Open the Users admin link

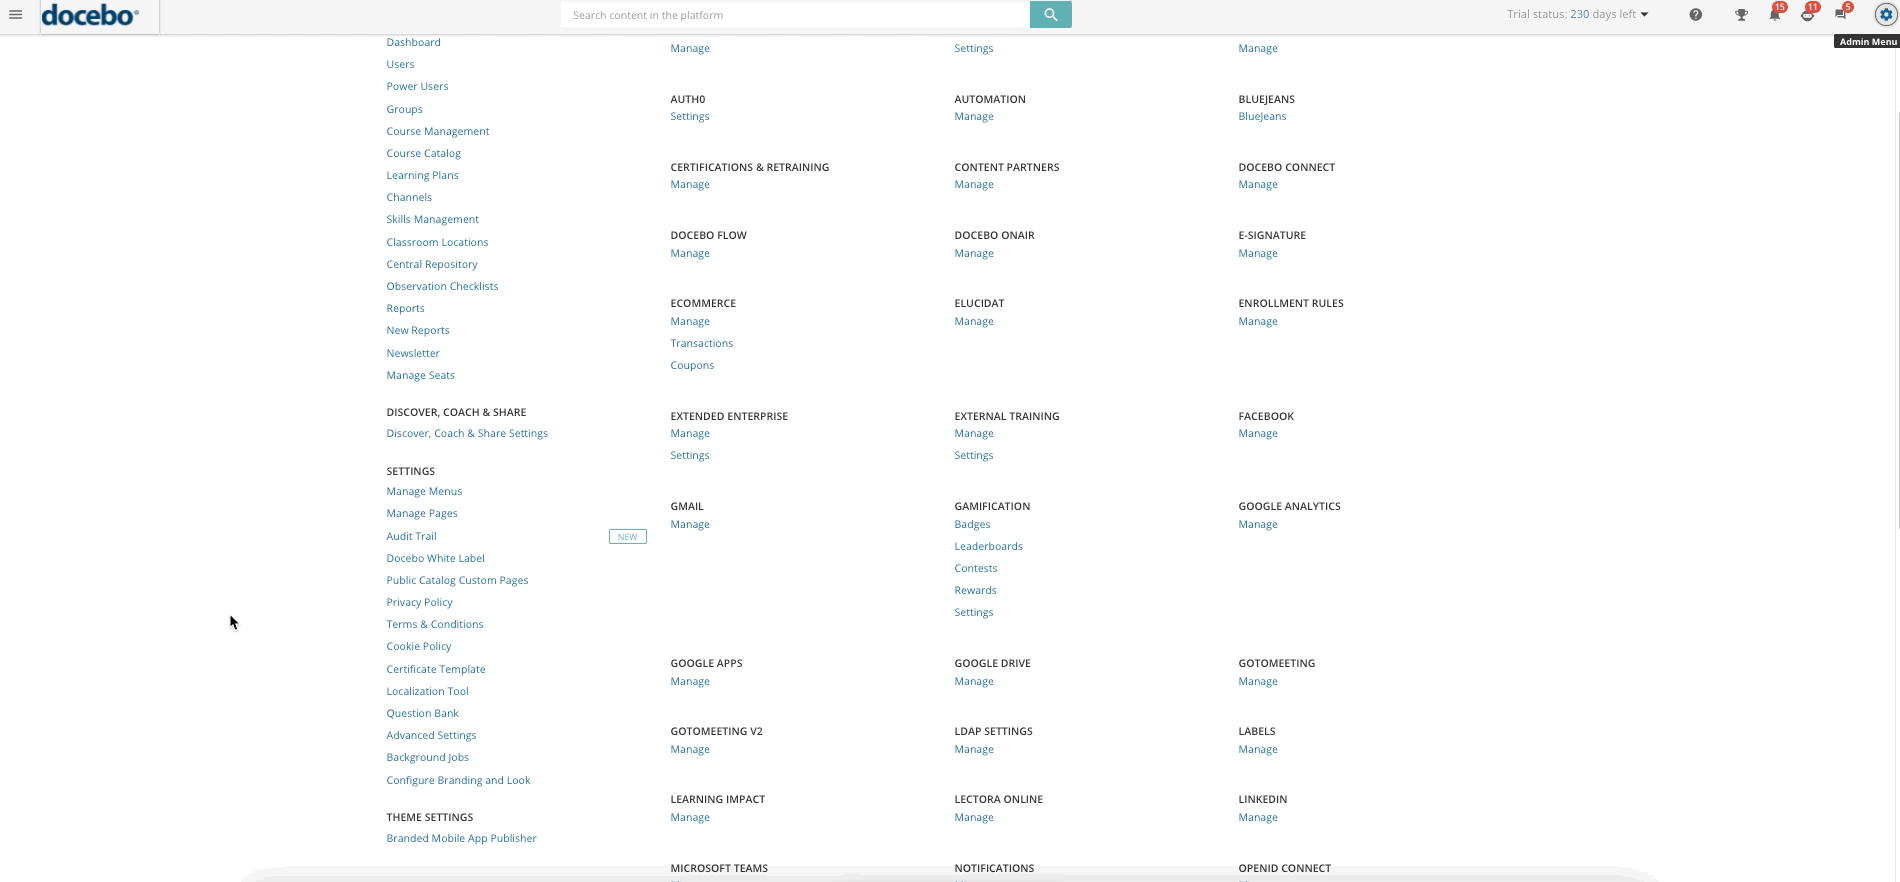tap(400, 64)
